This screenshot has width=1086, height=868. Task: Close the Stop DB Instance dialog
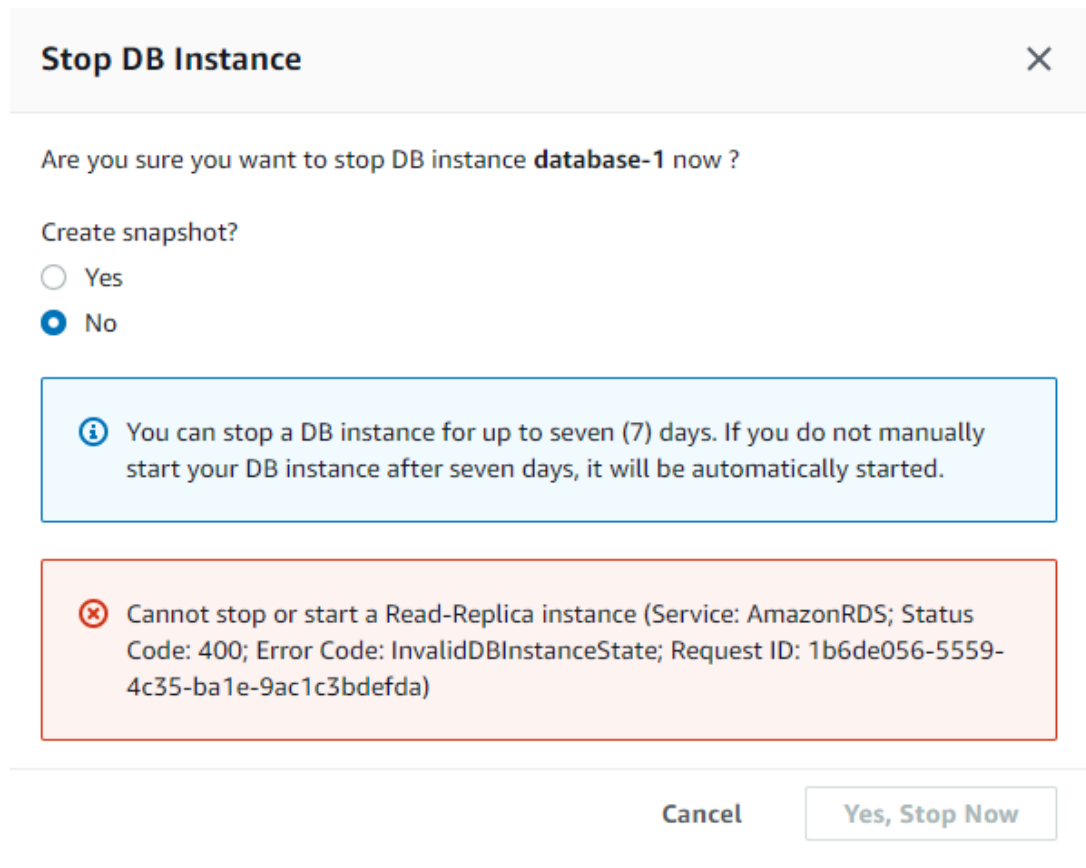pyautogui.click(x=1039, y=59)
